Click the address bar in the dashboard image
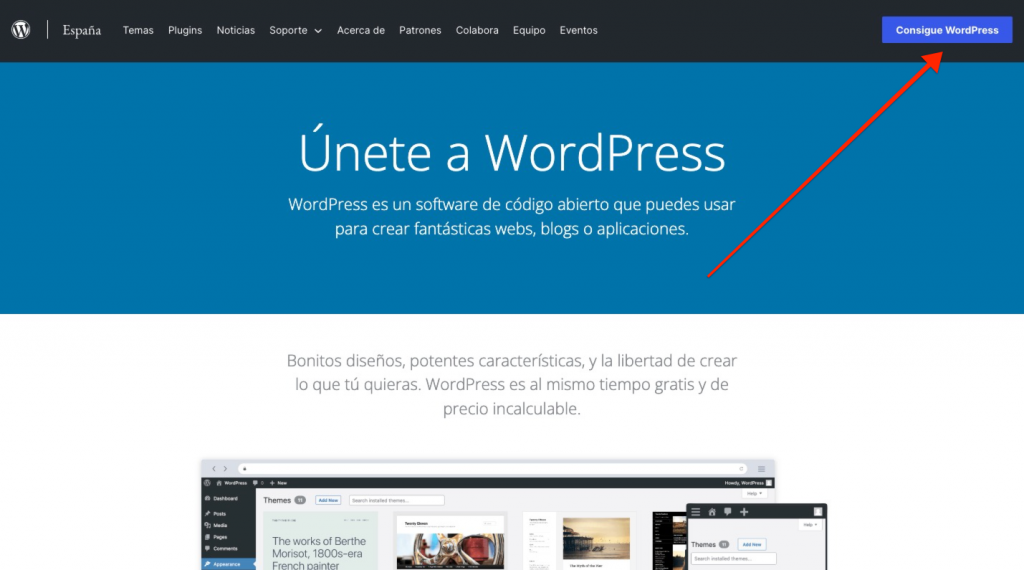The width and height of the screenshot is (1024, 570). click(x=493, y=469)
